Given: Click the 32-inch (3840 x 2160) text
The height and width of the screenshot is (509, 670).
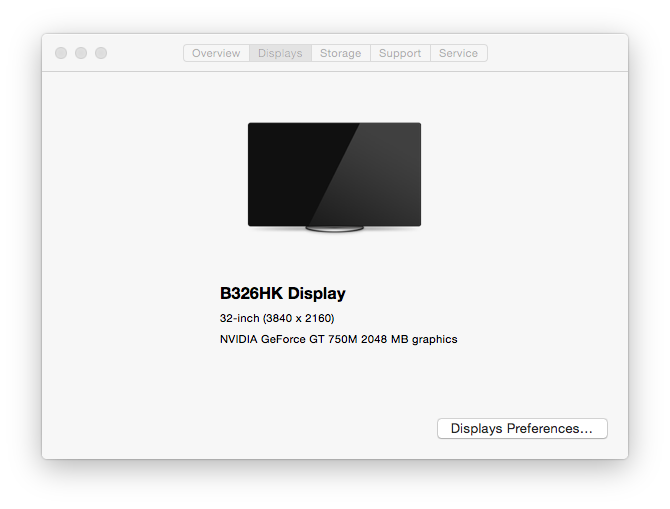Looking at the screenshot, I should pyautogui.click(x=277, y=318).
